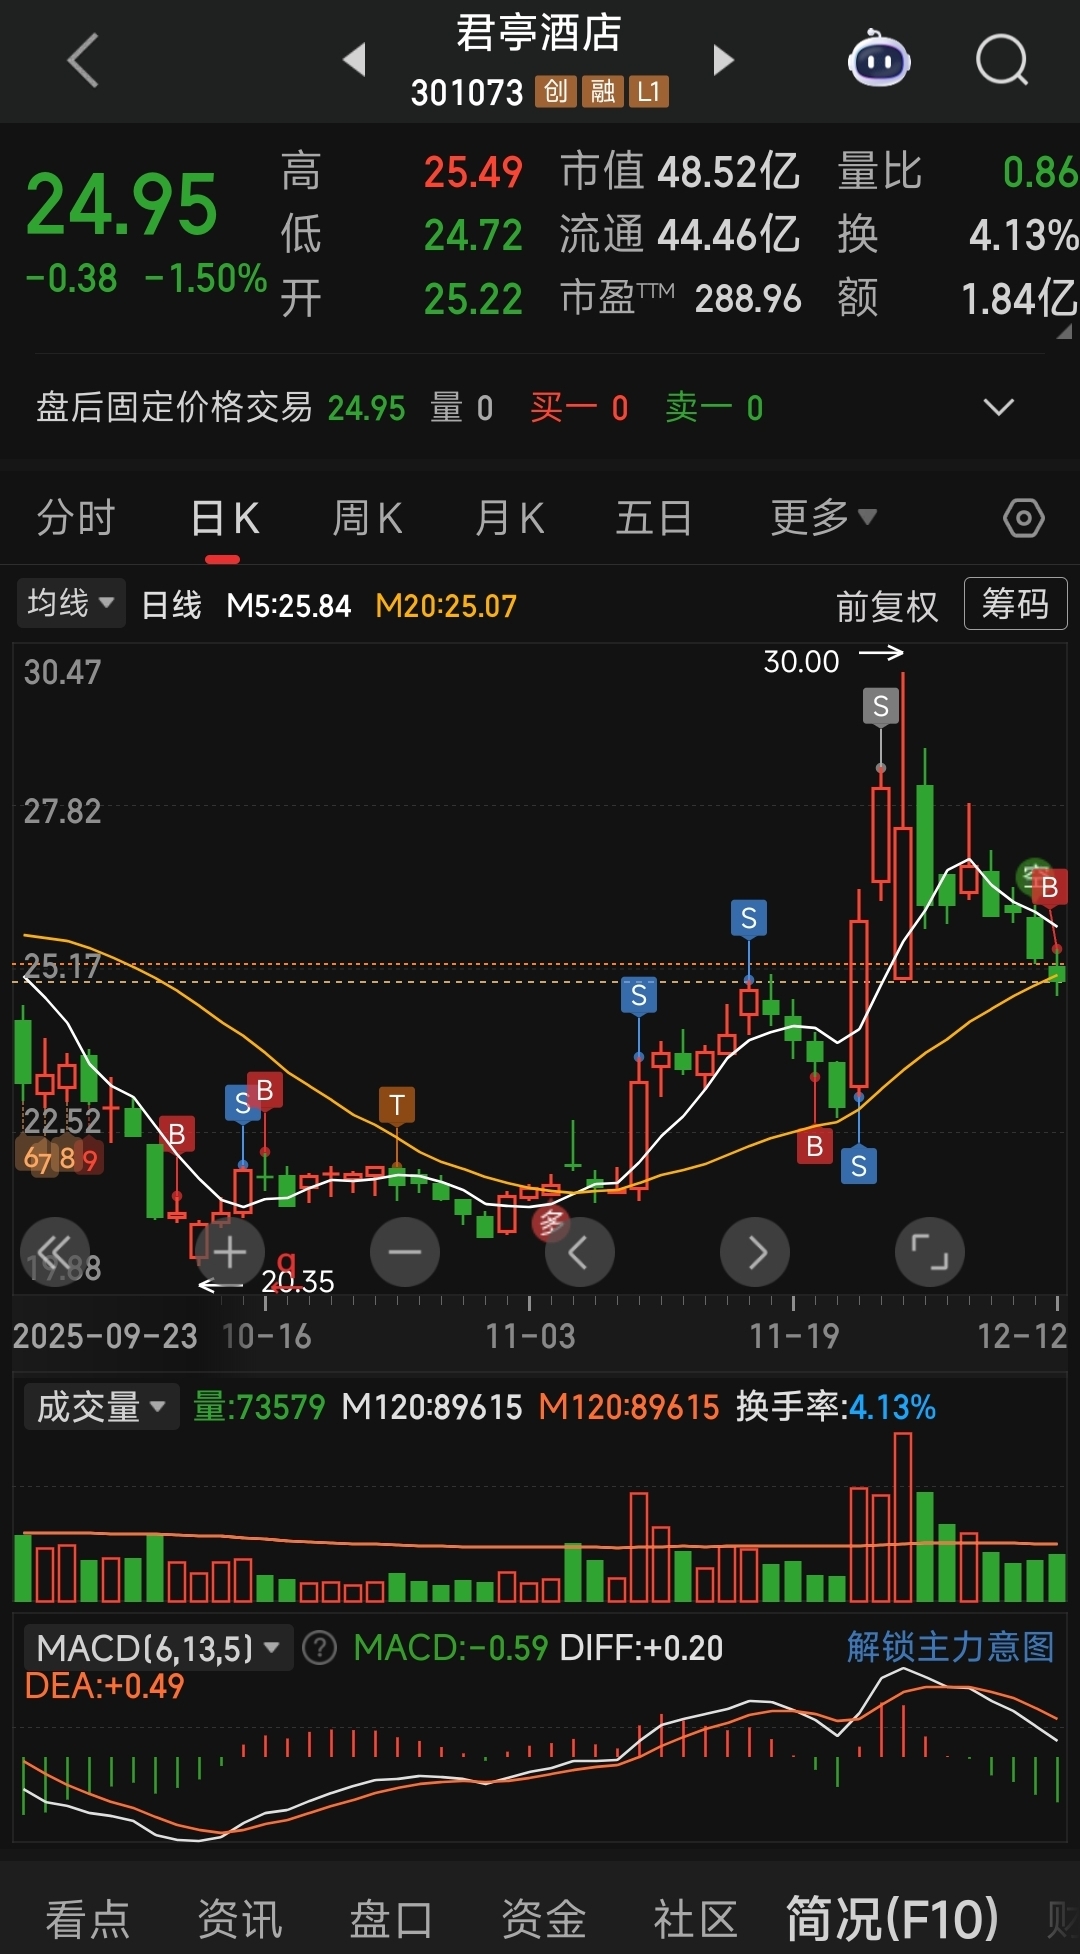Image resolution: width=1080 pixels, height=1954 pixels.
Task: Open the 盘口 bottom tab
Action: 391,1919
